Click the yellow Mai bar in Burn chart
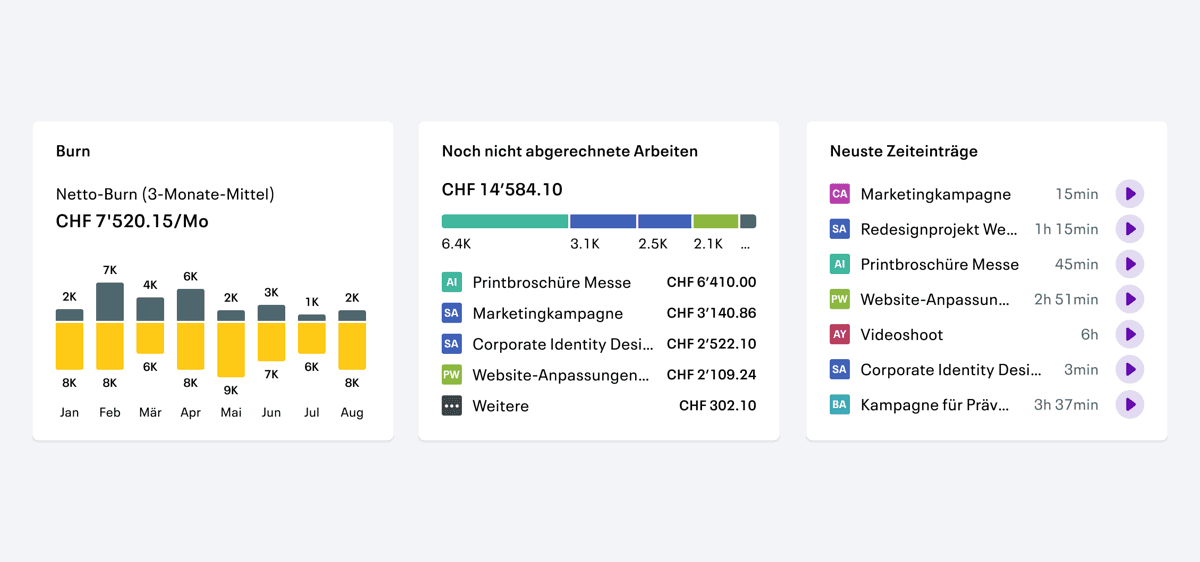Screen dimensions: 1200x562 tap(231, 350)
